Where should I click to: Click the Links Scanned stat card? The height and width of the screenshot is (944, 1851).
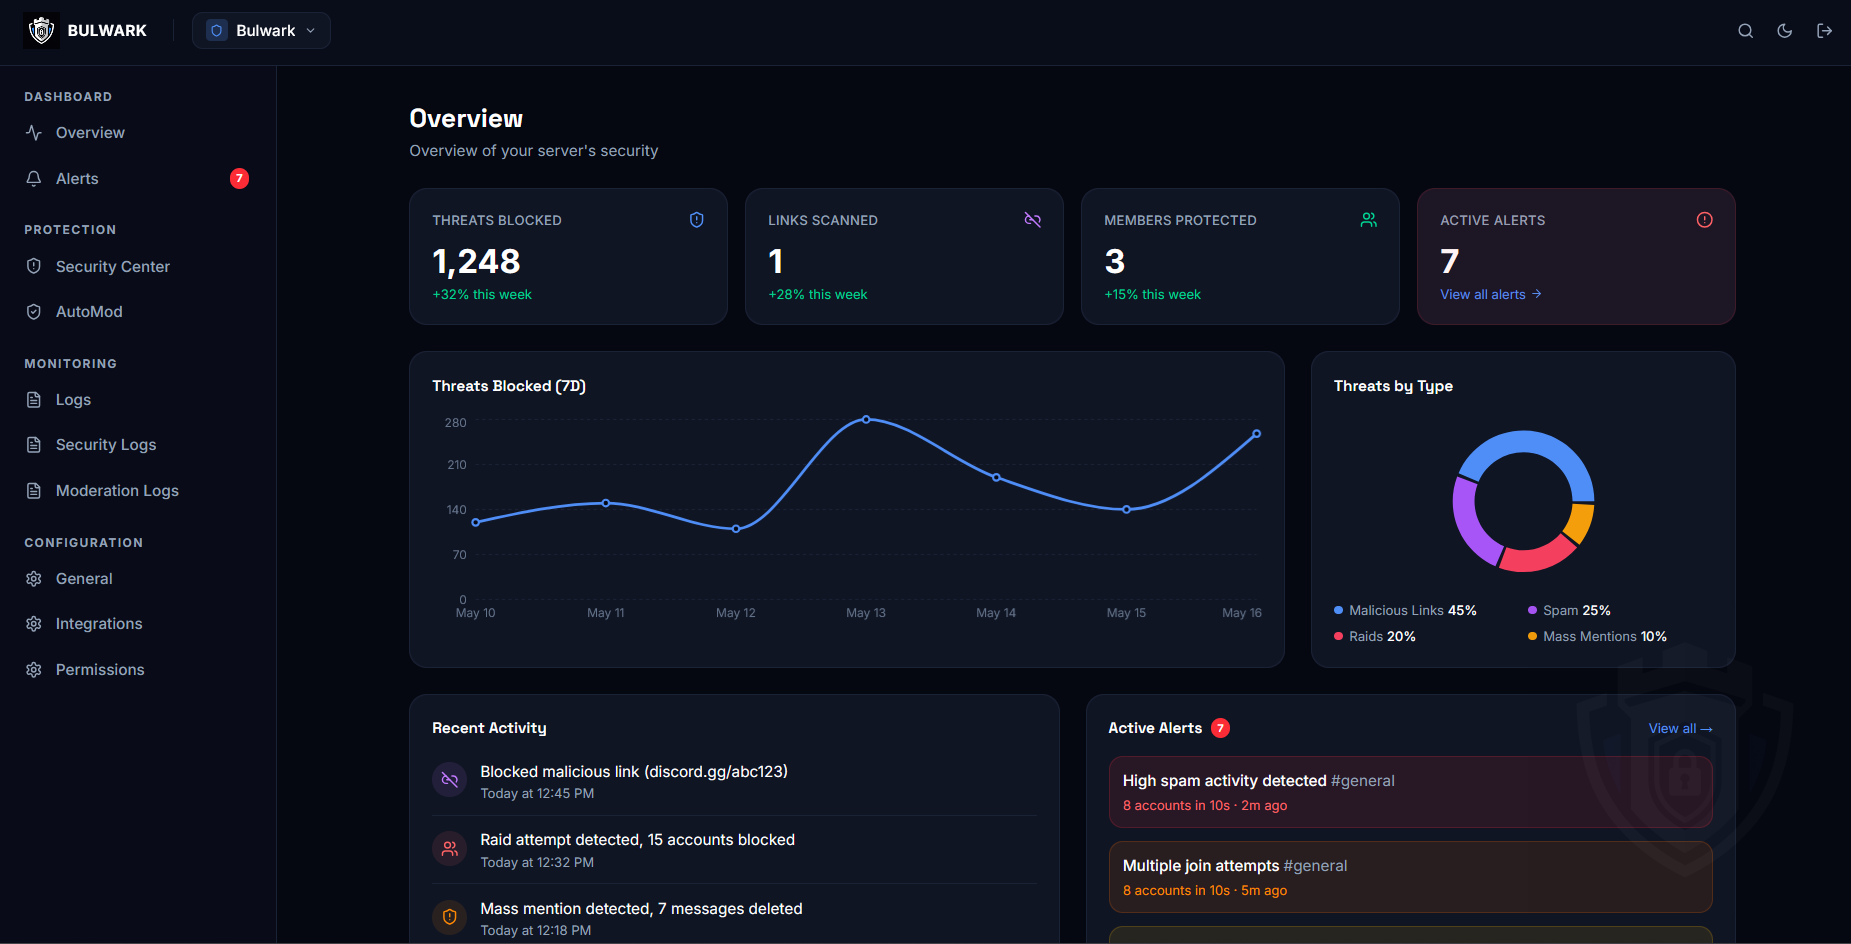[x=904, y=257]
